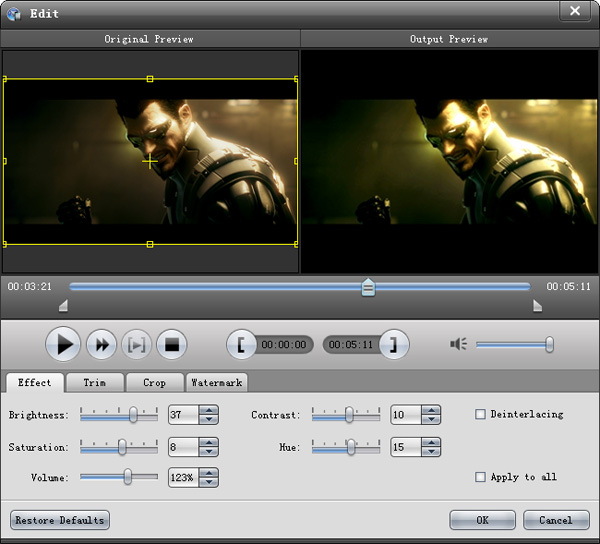Click the Output Preview header label

tap(449, 39)
